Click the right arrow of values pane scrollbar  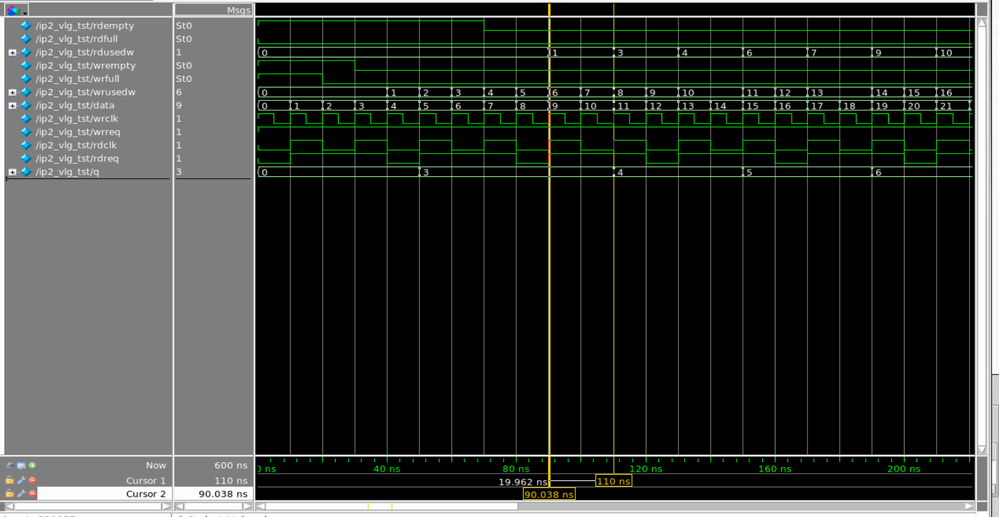(x=248, y=506)
